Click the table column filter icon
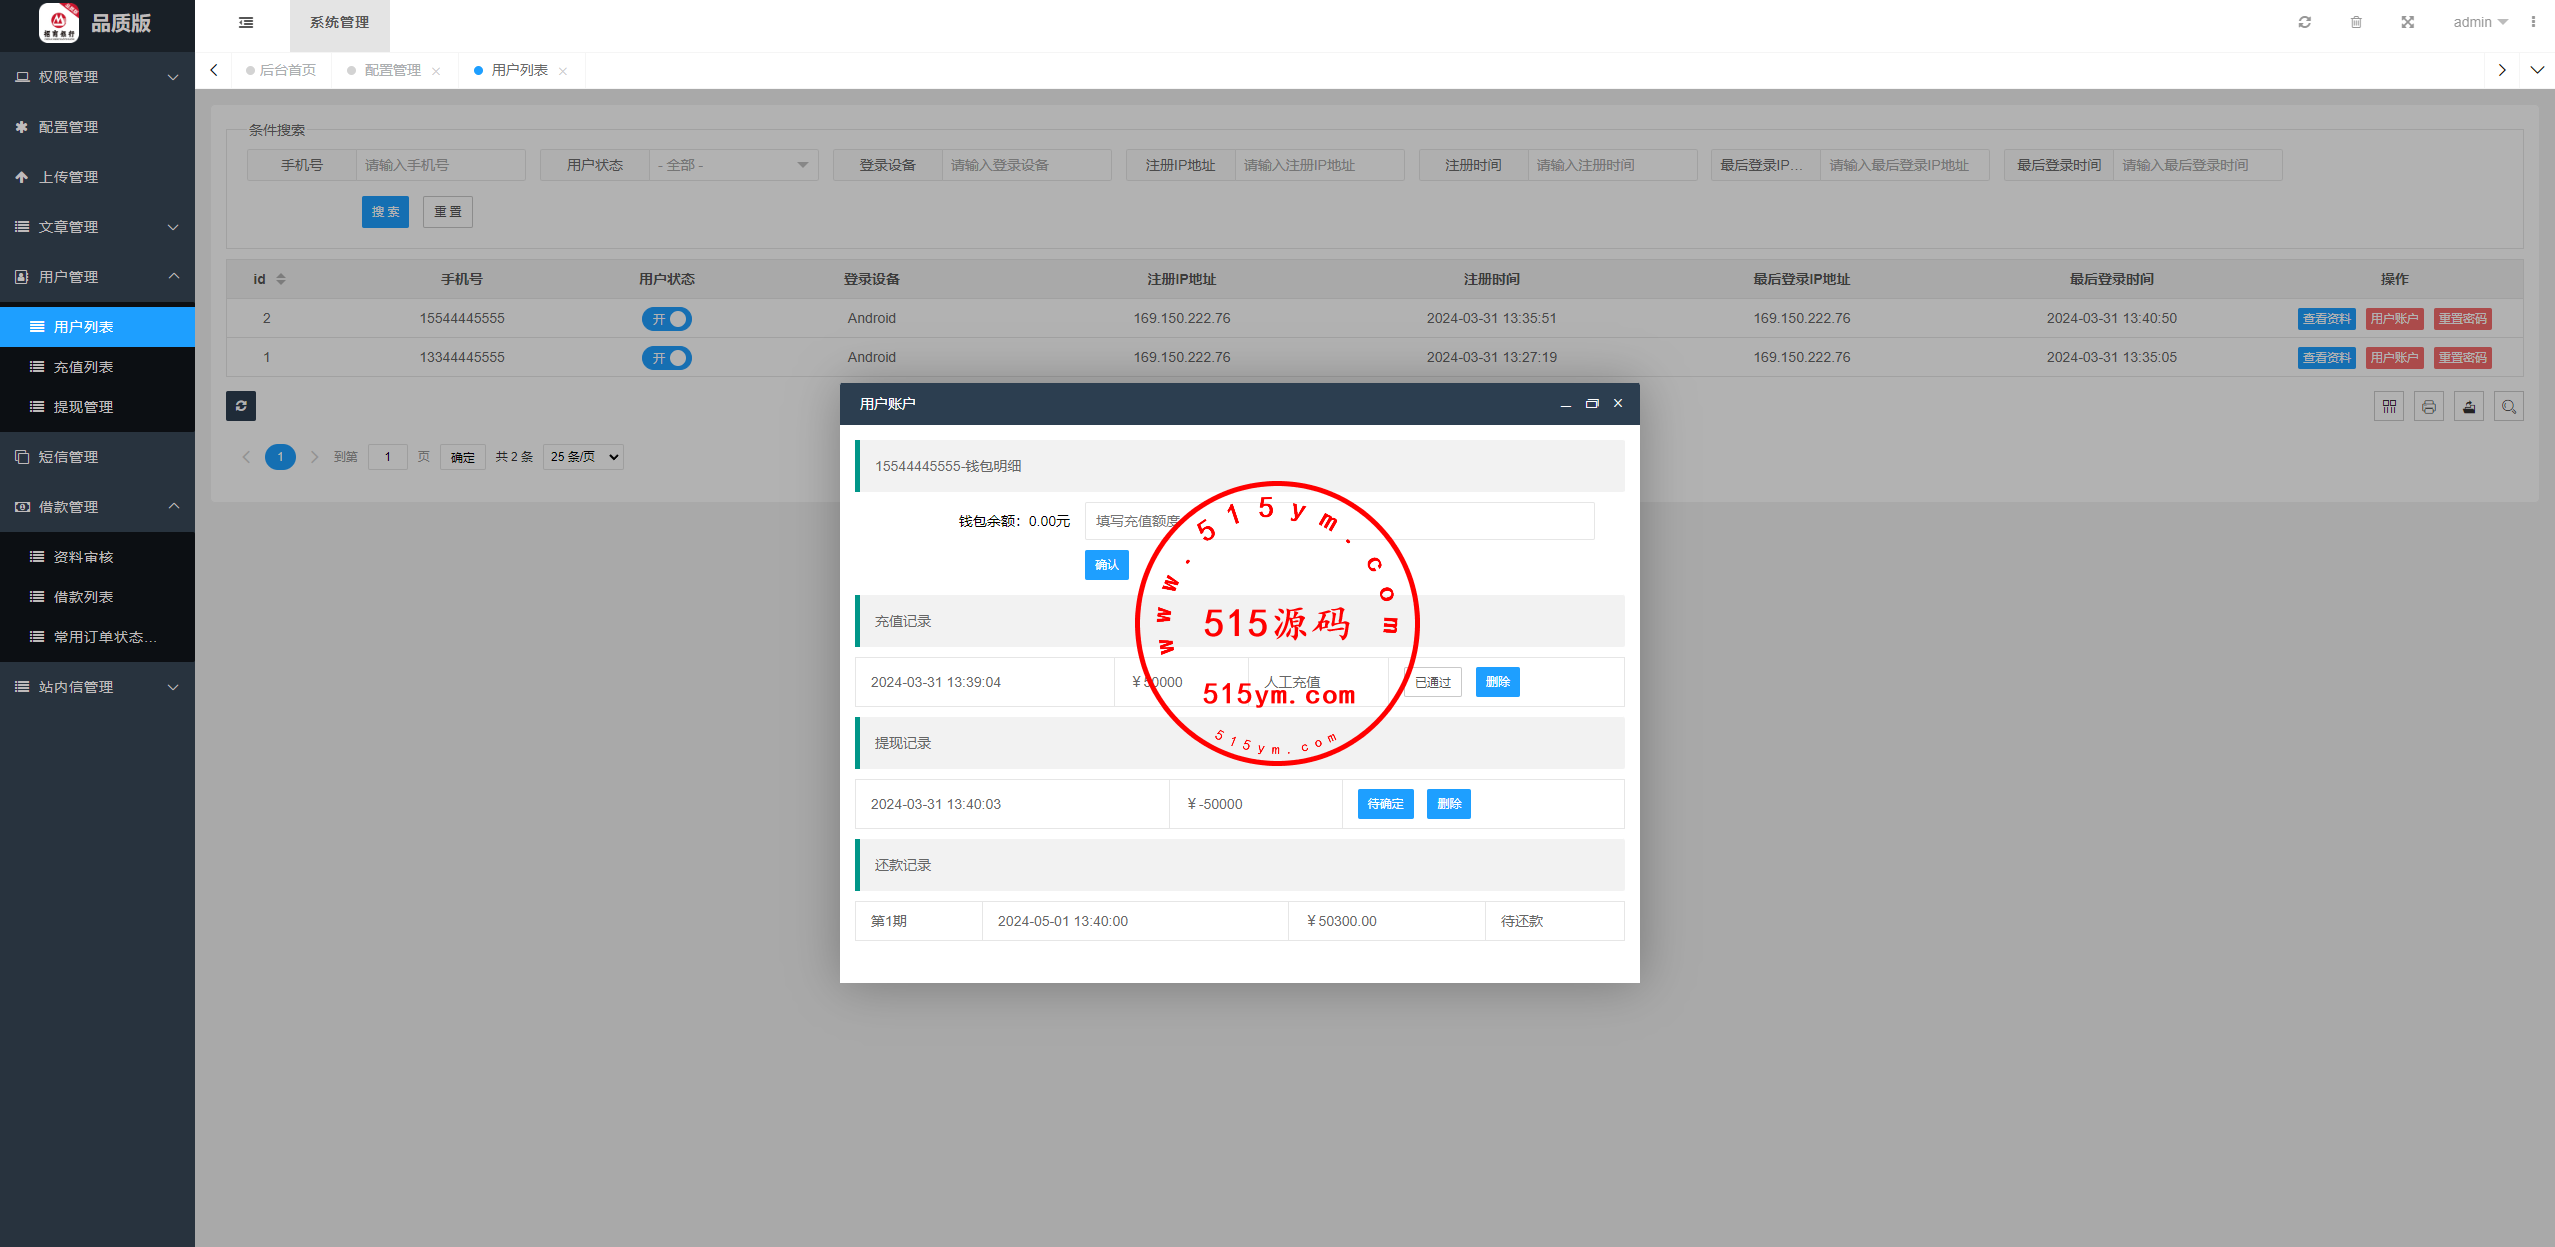The height and width of the screenshot is (1247, 2555). (2389, 406)
